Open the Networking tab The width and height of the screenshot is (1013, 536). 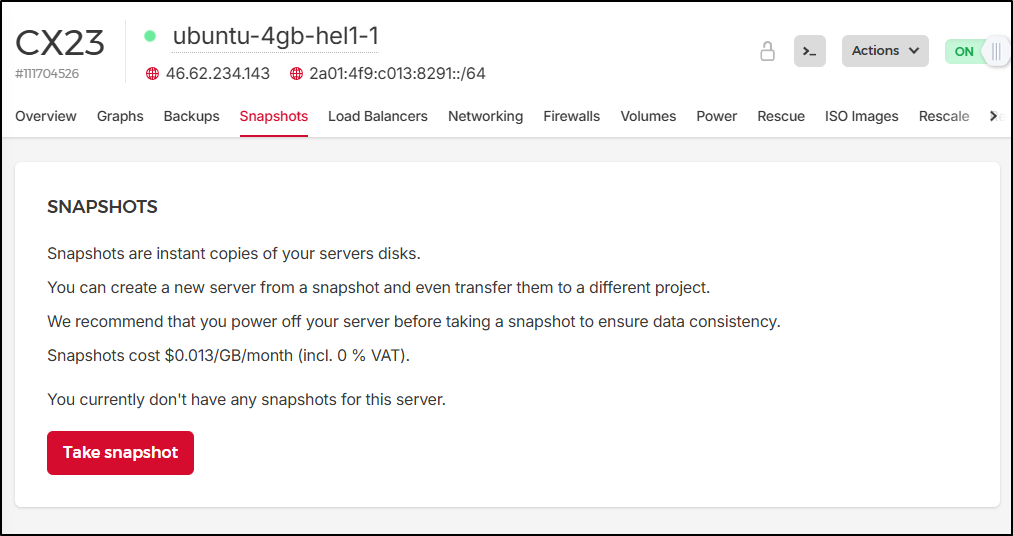[485, 116]
